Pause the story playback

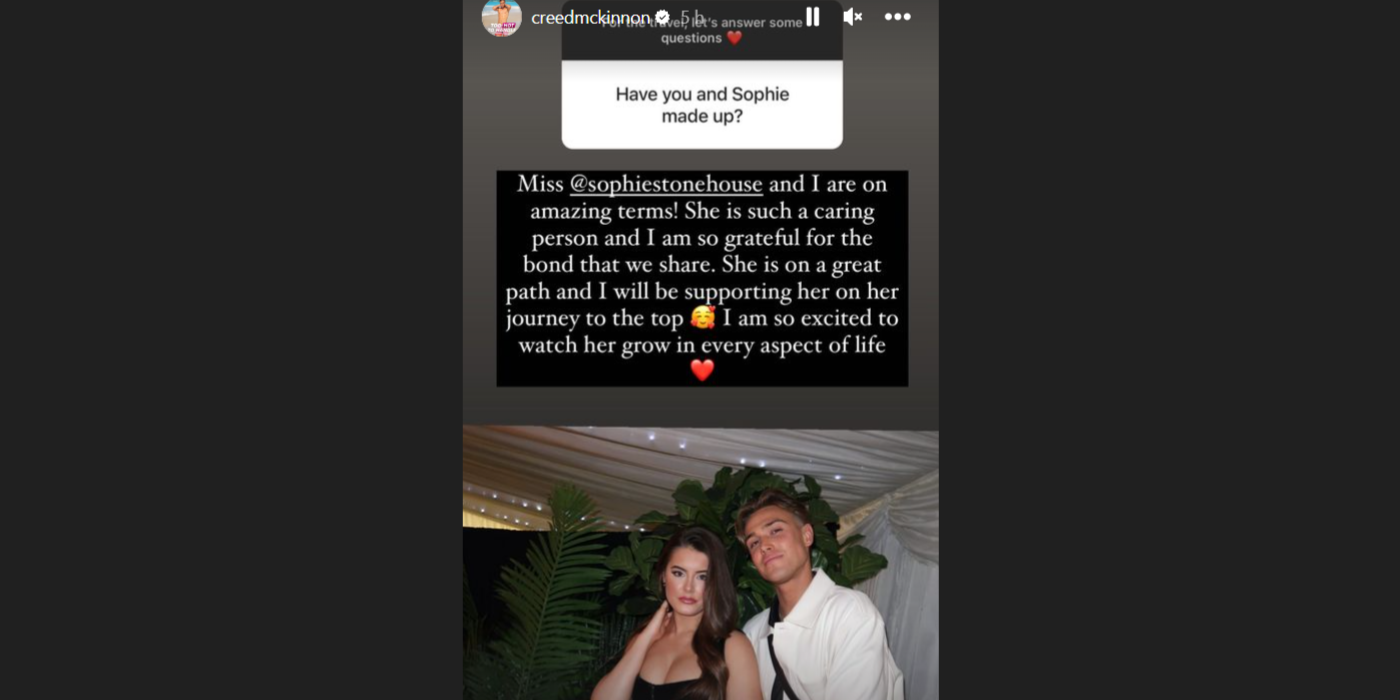coord(812,17)
